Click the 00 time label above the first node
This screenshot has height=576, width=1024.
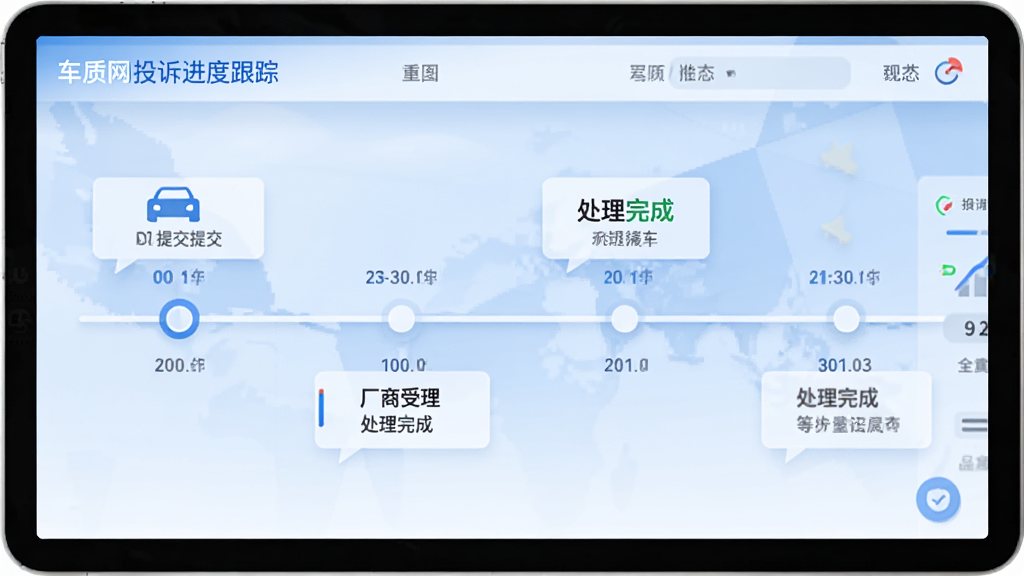(x=178, y=278)
